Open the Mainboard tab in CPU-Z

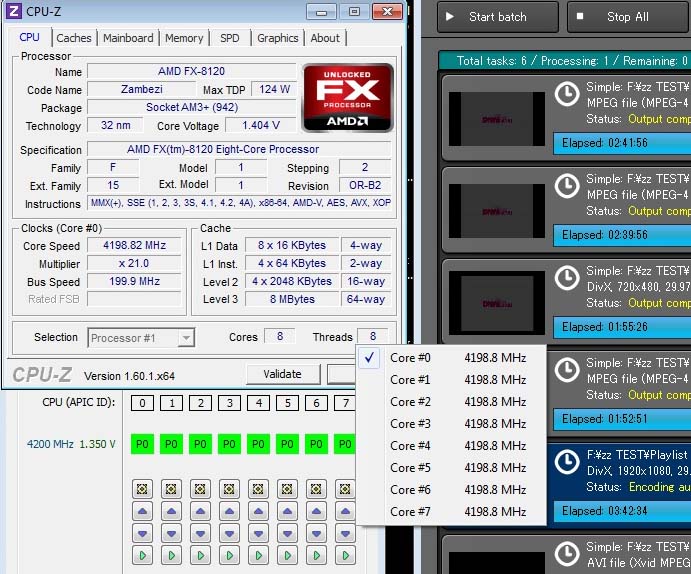pos(128,38)
